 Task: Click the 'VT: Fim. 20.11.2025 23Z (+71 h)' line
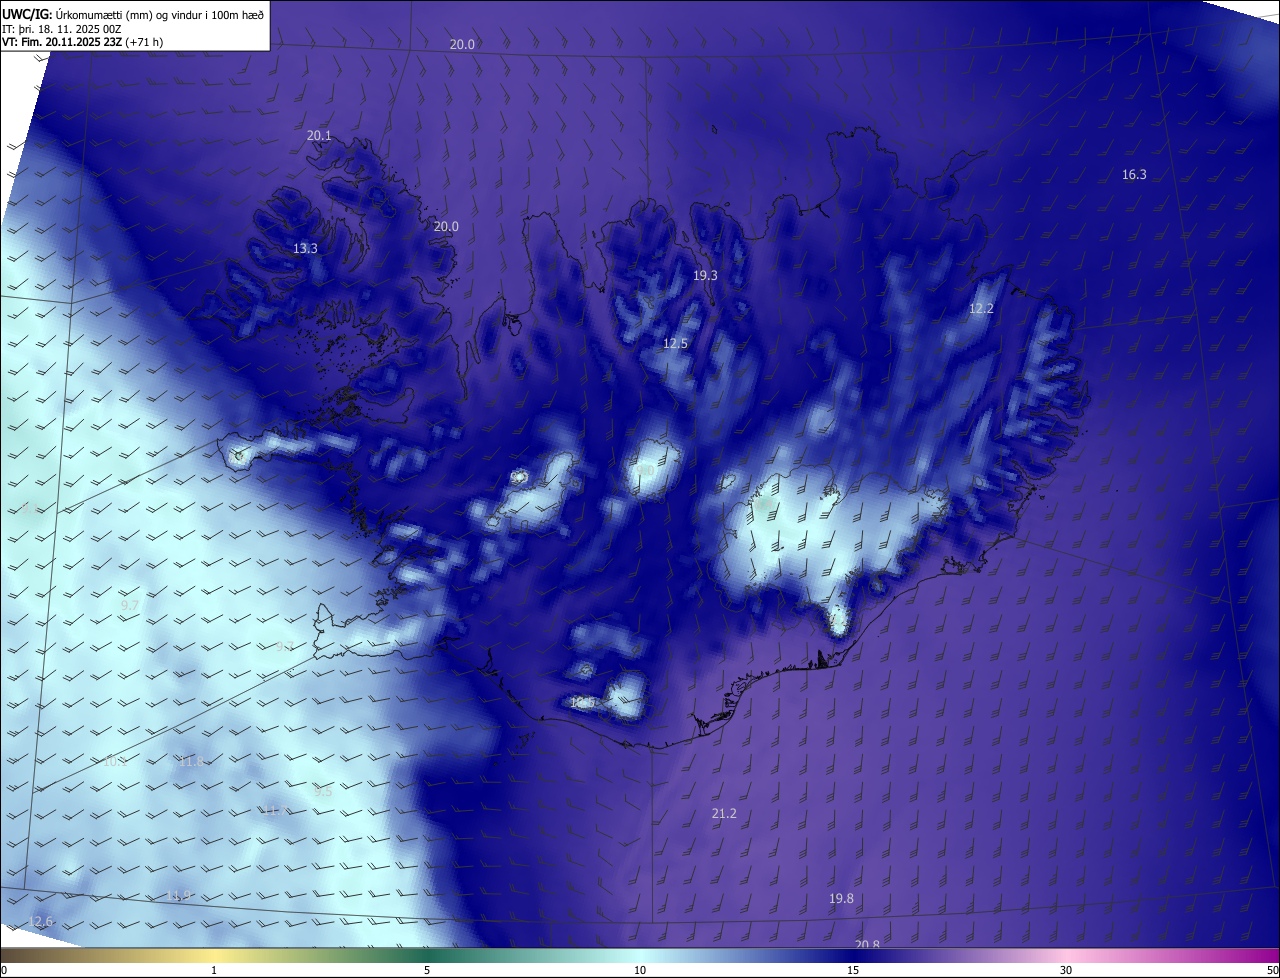[83, 42]
